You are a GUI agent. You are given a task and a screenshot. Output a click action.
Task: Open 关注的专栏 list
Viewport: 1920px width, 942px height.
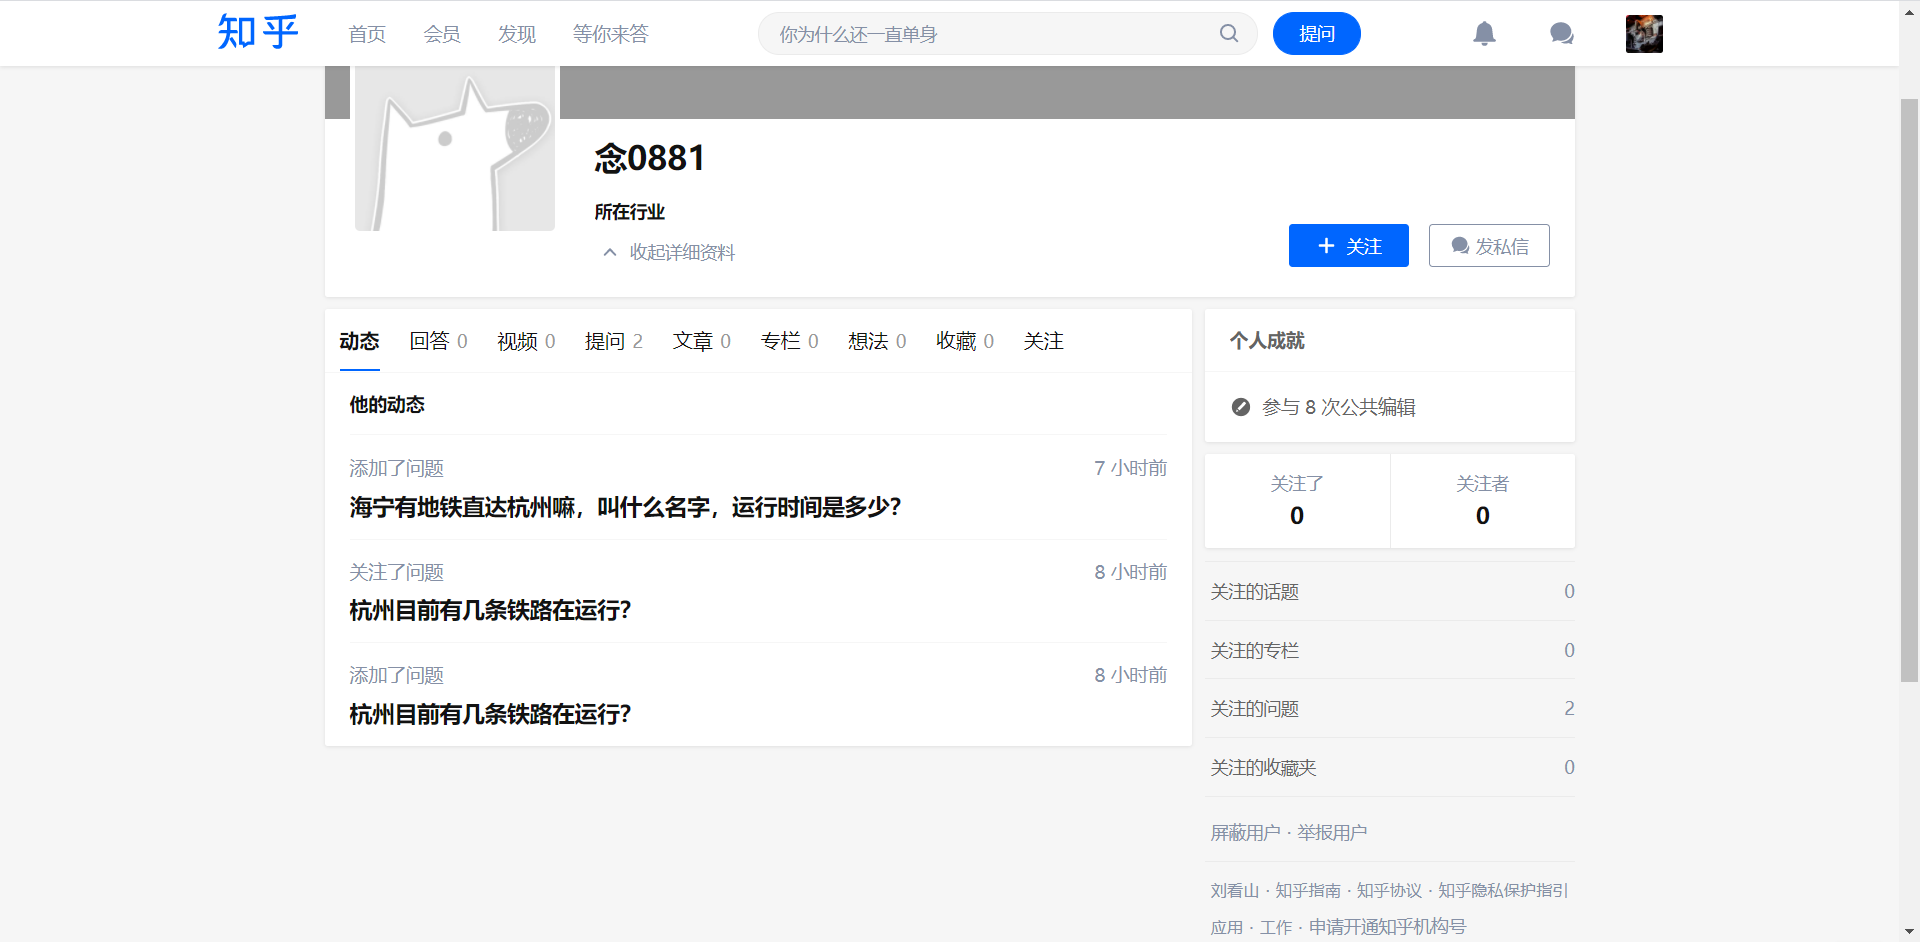pyautogui.click(x=1392, y=650)
